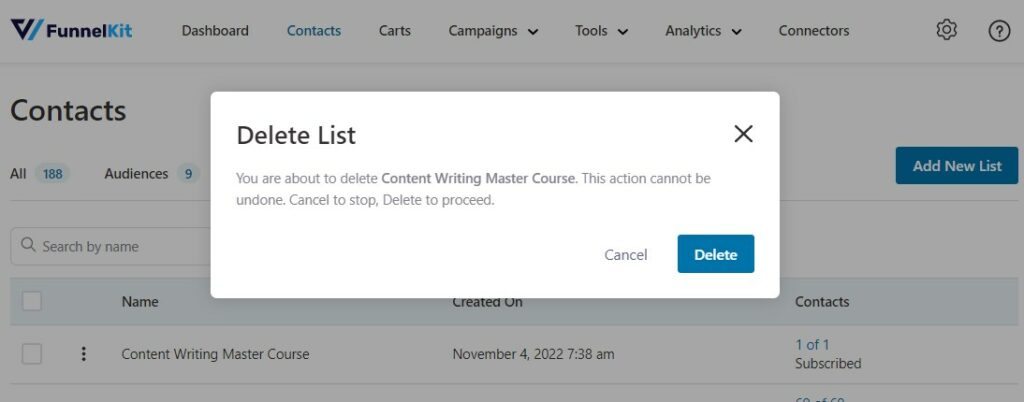The height and width of the screenshot is (402, 1024).
Task: Focus the Search by name field
Action: [110, 246]
